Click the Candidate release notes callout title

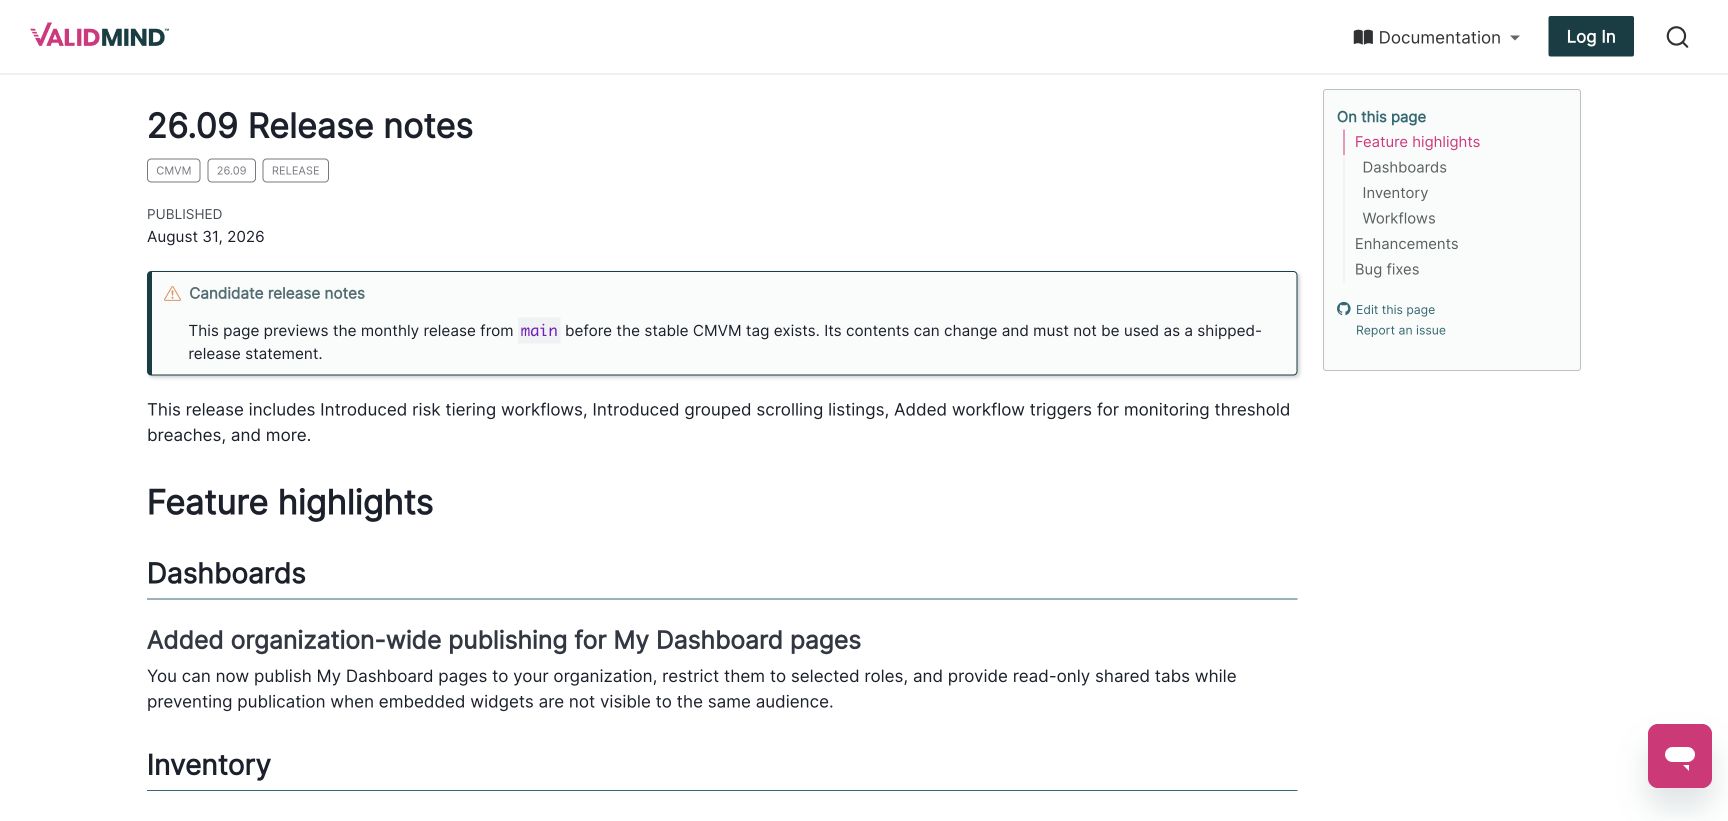(277, 293)
